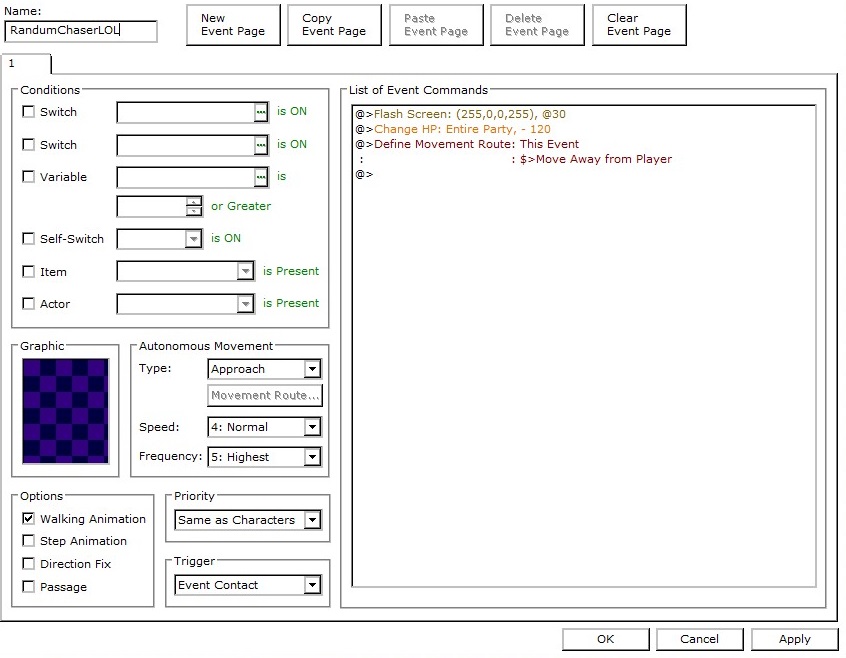Click the first Switch name field
Viewport: 846px width, 658px height.
pyautogui.click(x=186, y=112)
